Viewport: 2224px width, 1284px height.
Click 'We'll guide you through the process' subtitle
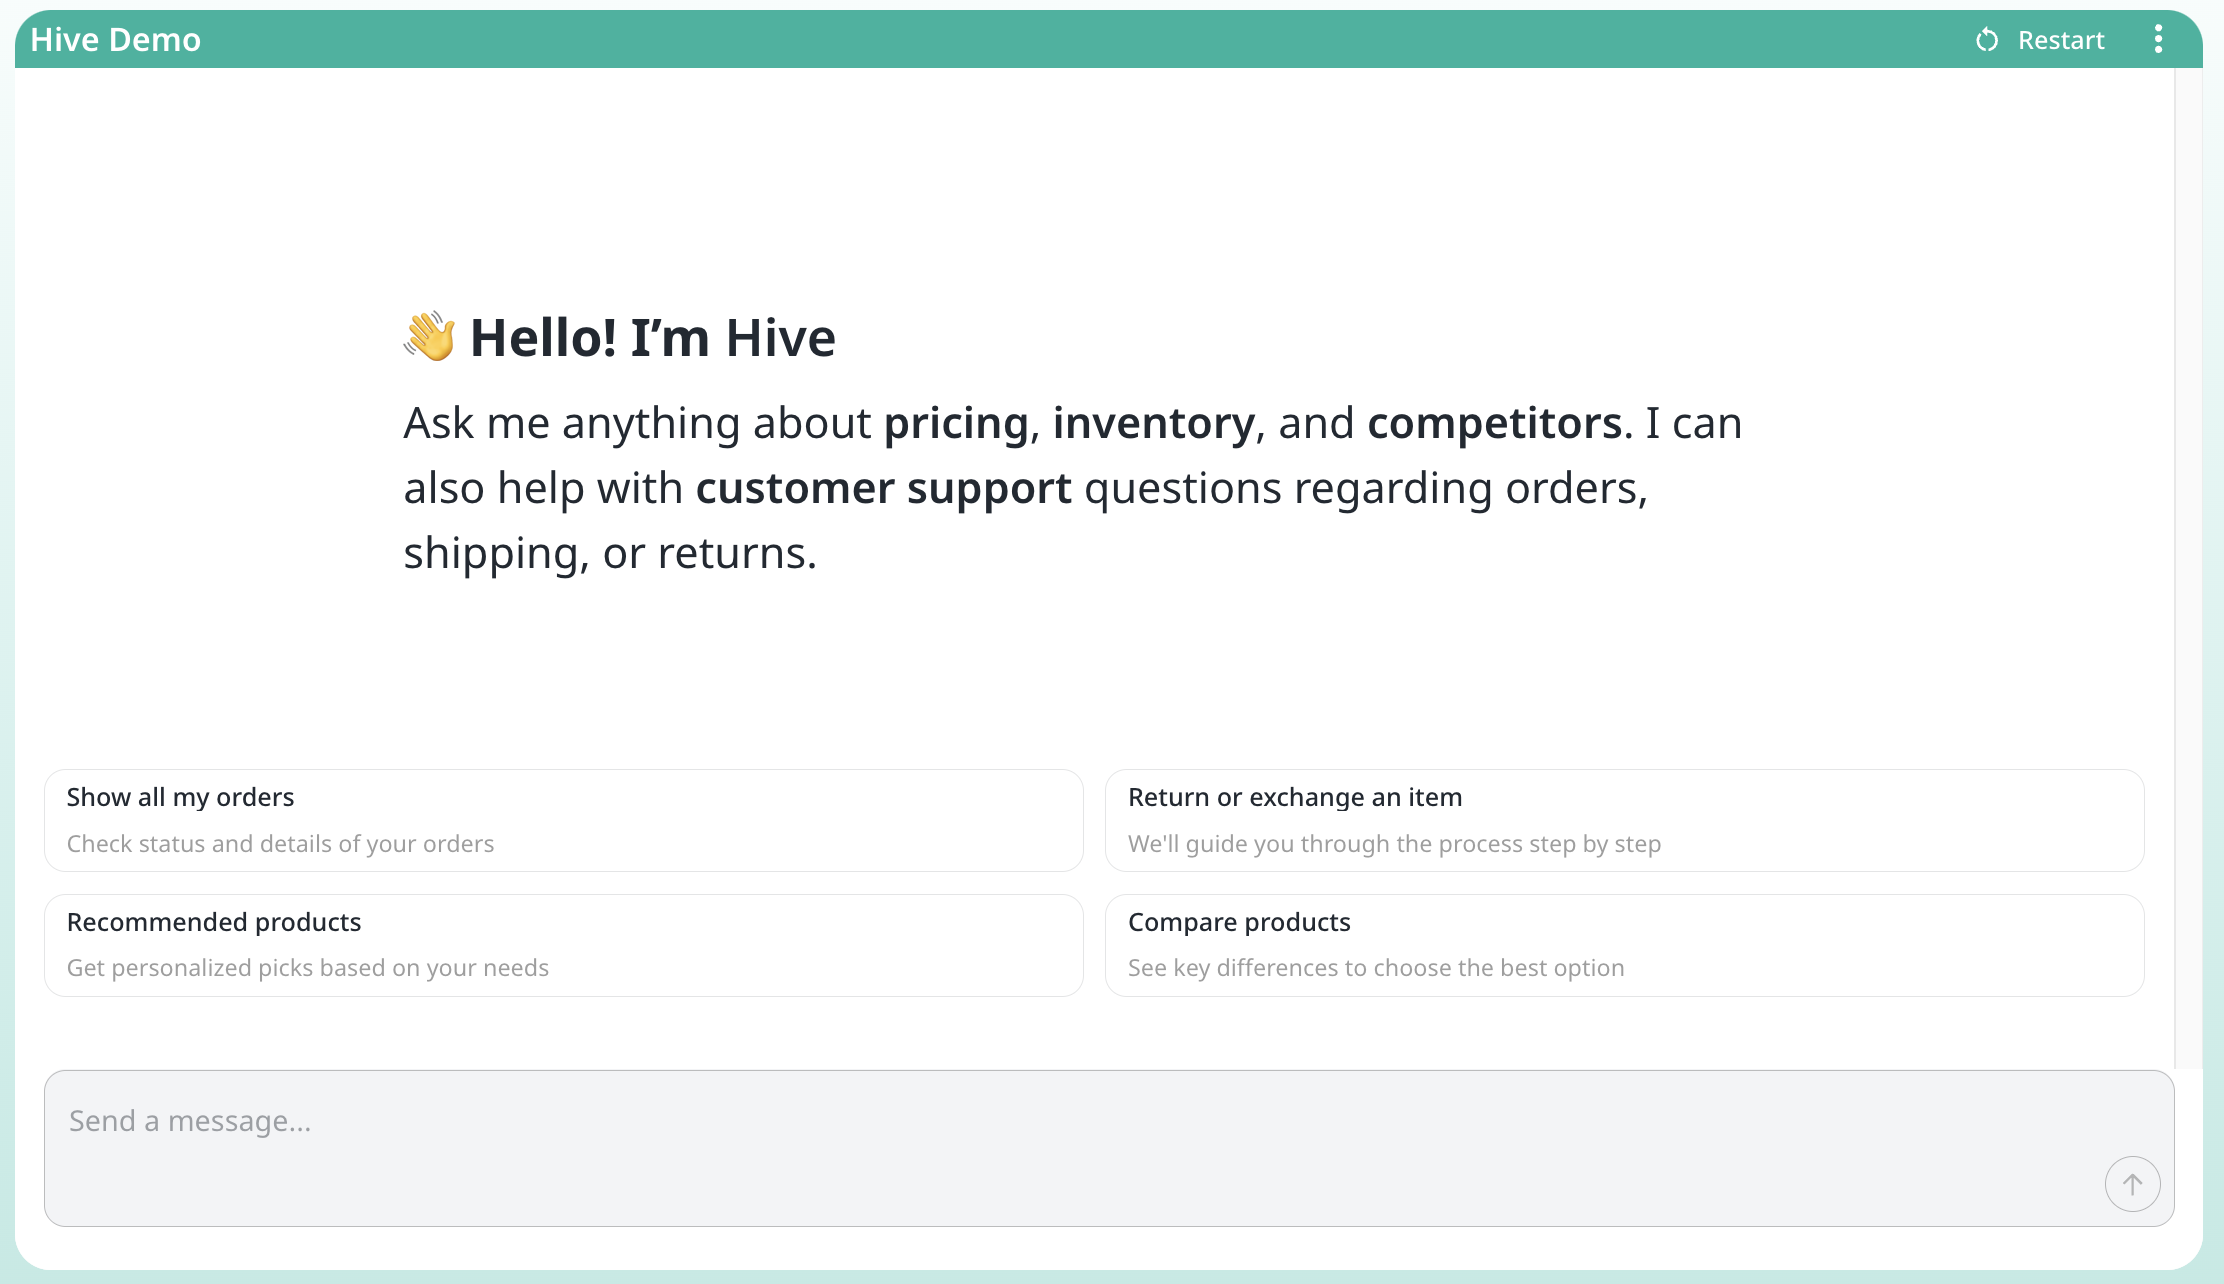(x=1394, y=844)
